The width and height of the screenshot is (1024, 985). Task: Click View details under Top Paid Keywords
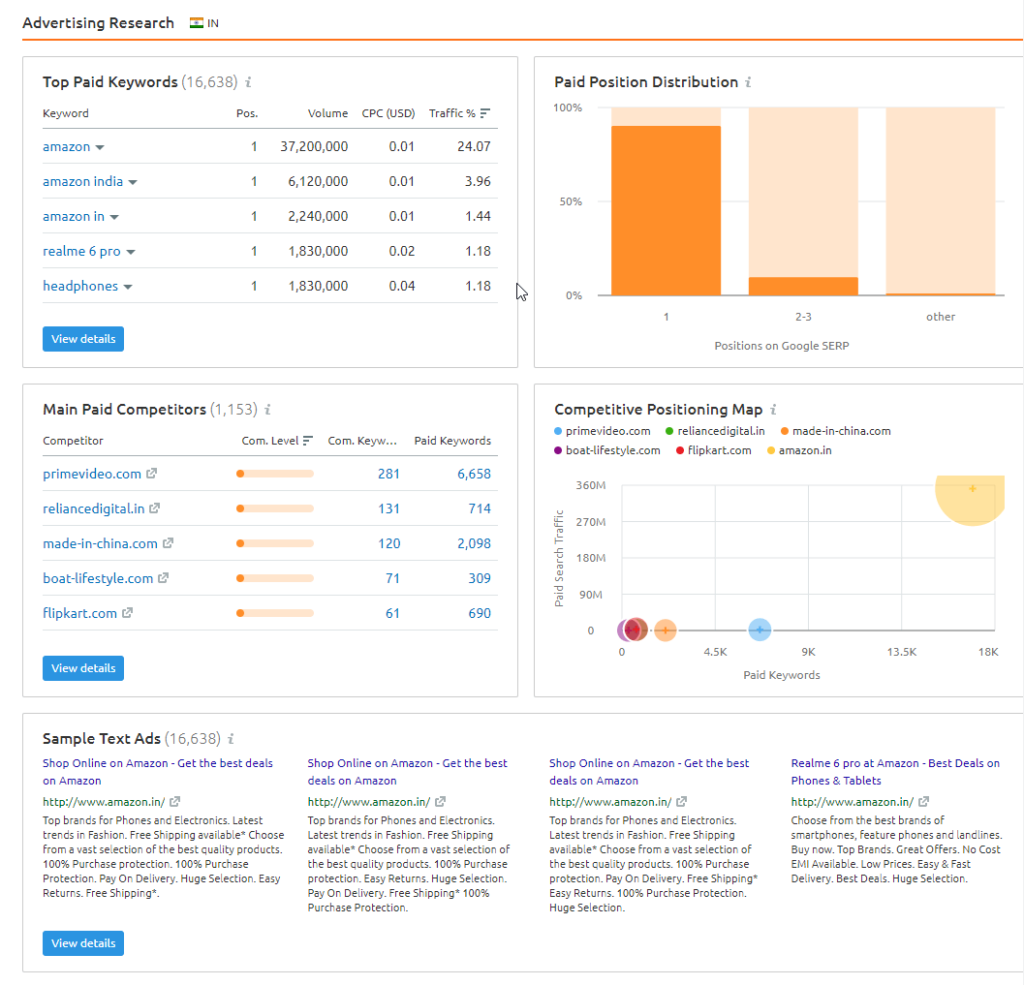[83, 339]
